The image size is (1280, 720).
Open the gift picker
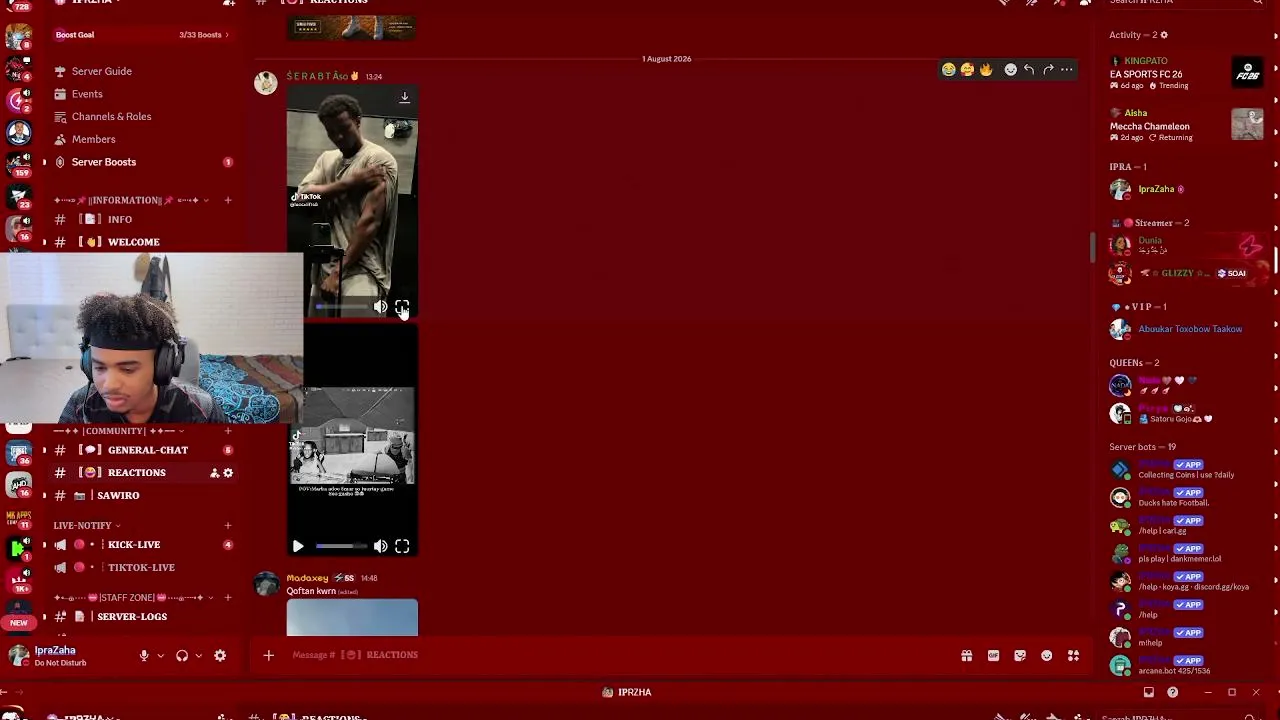tap(967, 656)
